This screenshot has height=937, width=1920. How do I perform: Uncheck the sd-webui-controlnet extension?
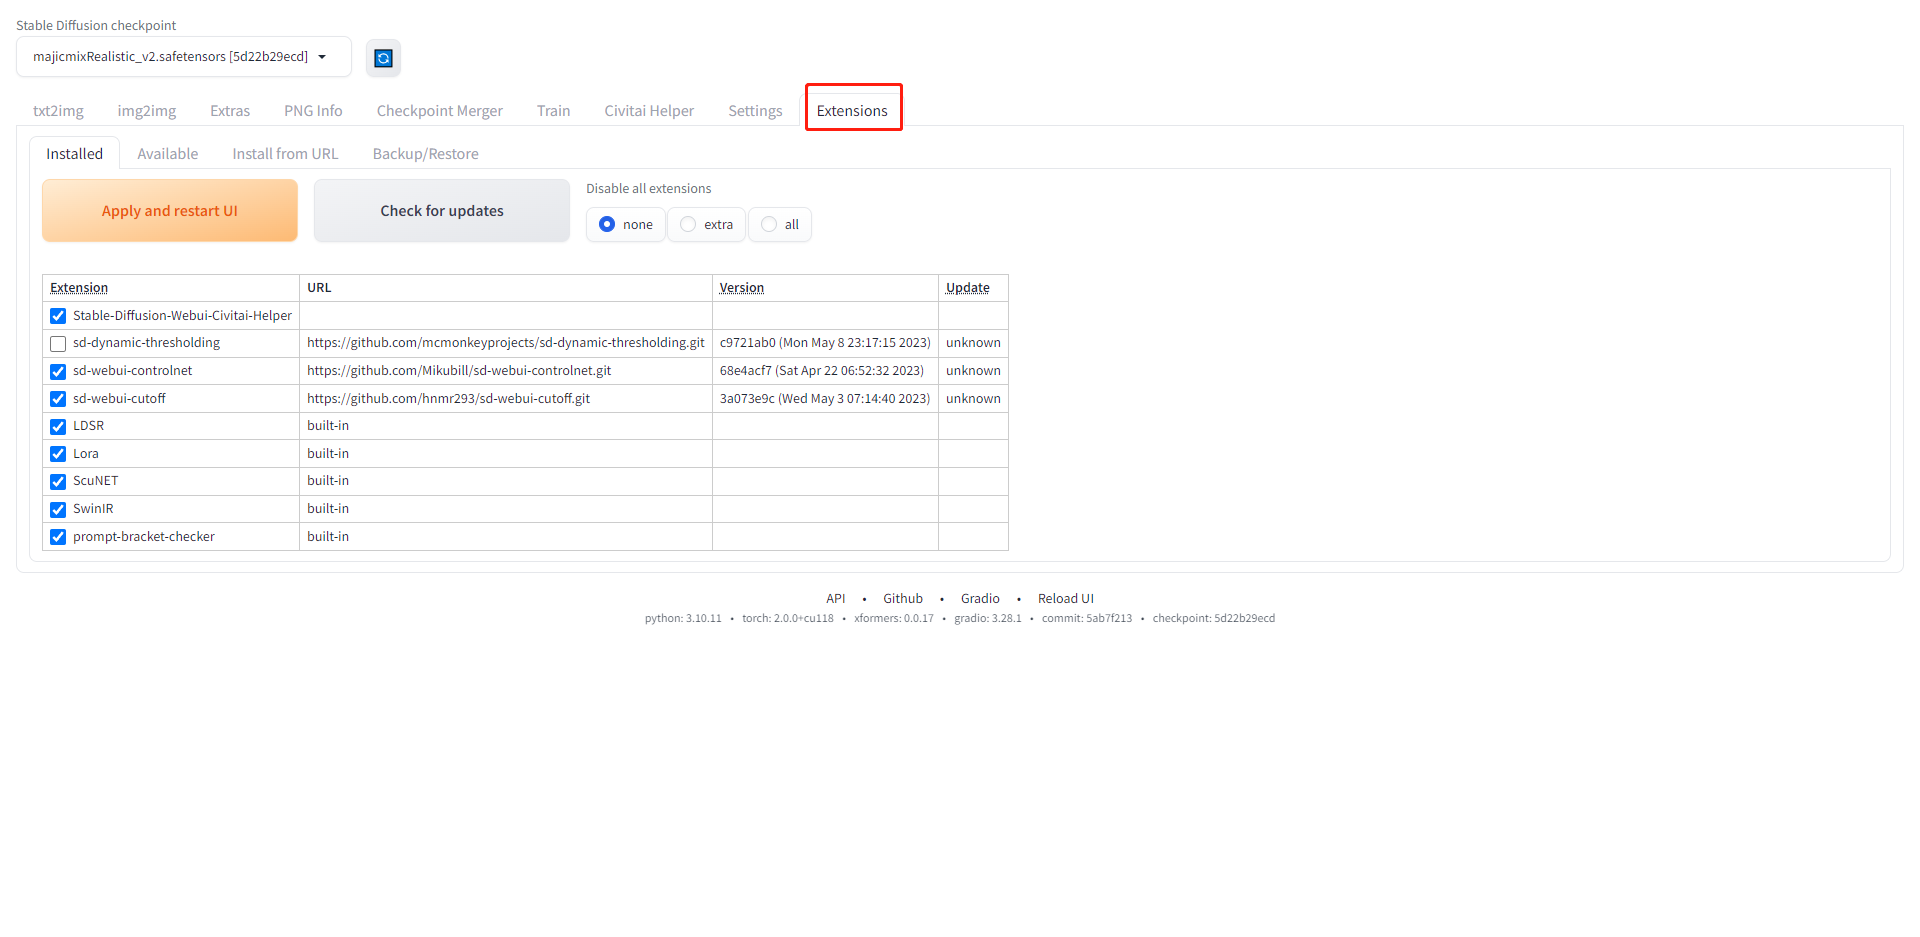[58, 372]
